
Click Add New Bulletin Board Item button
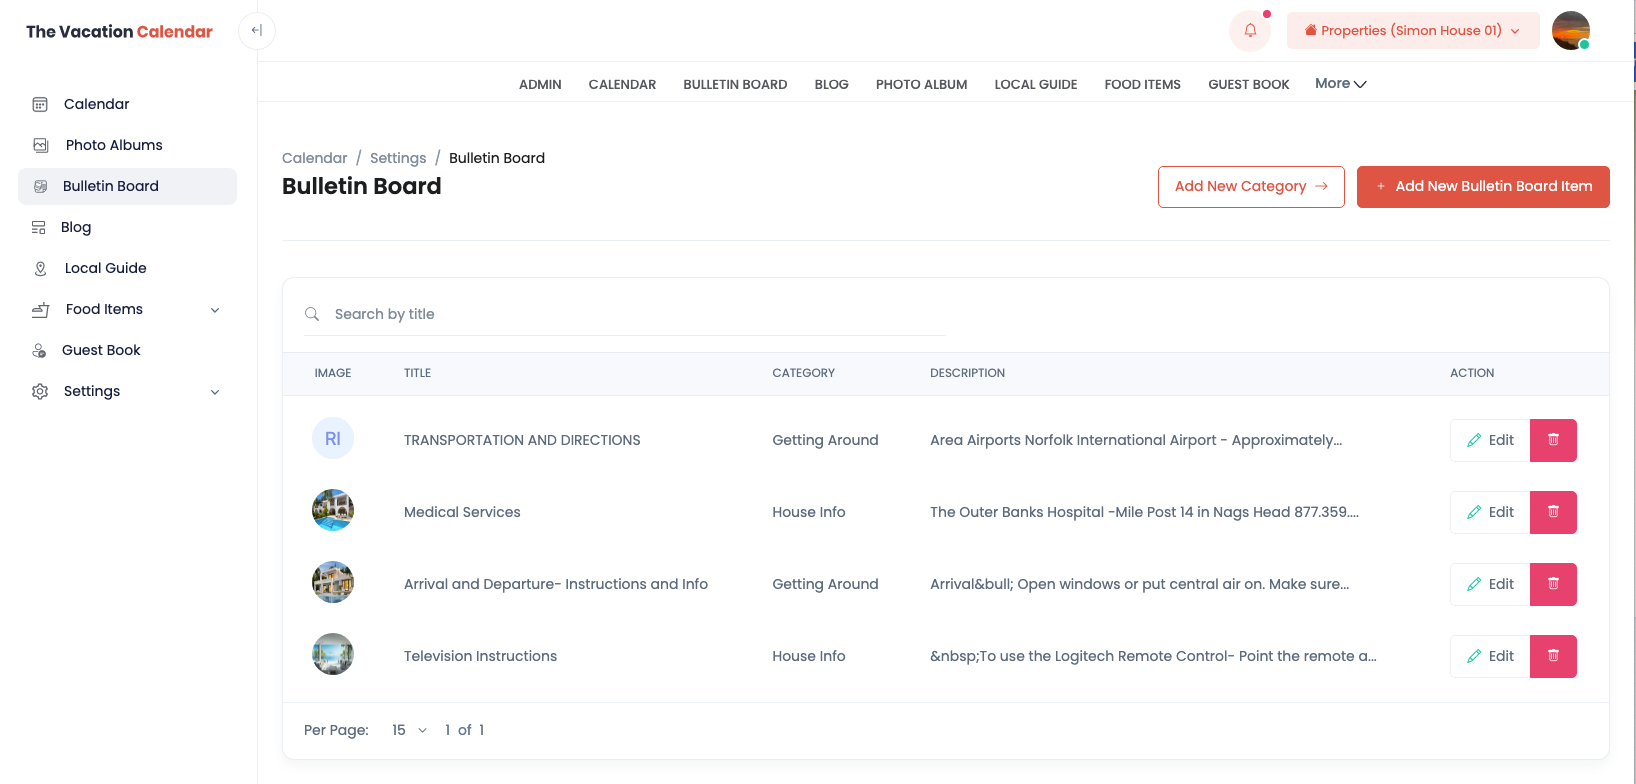1483,187
